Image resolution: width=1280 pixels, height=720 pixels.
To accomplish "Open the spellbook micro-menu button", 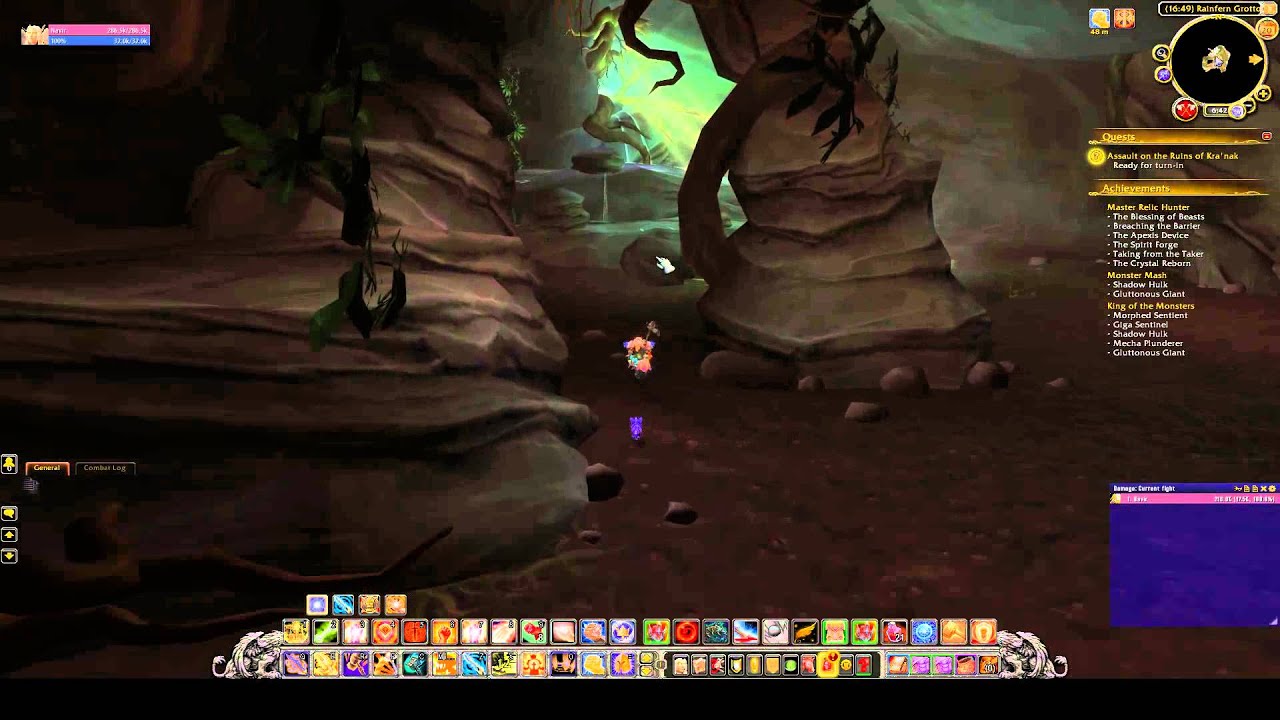I will click(x=698, y=664).
